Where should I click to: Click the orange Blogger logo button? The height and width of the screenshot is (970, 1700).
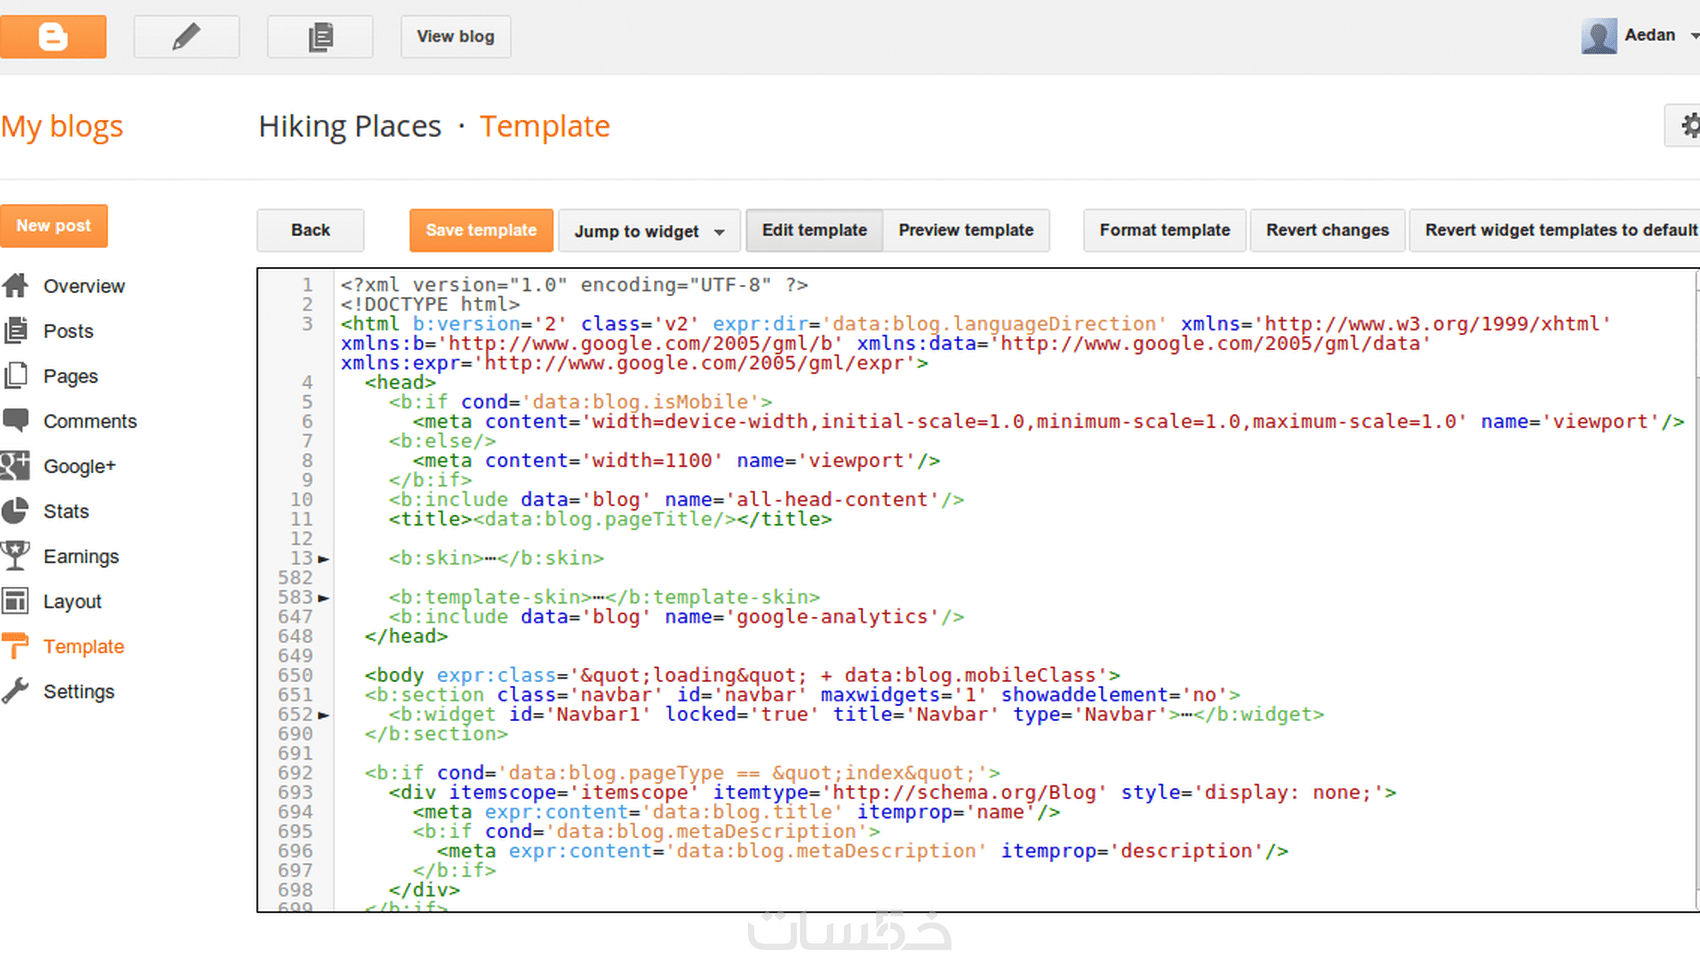[53, 37]
